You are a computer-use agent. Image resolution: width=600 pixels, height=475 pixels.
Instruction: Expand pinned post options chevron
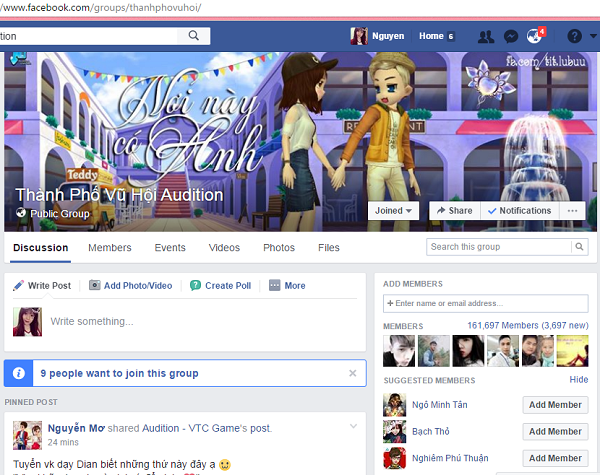click(x=353, y=426)
